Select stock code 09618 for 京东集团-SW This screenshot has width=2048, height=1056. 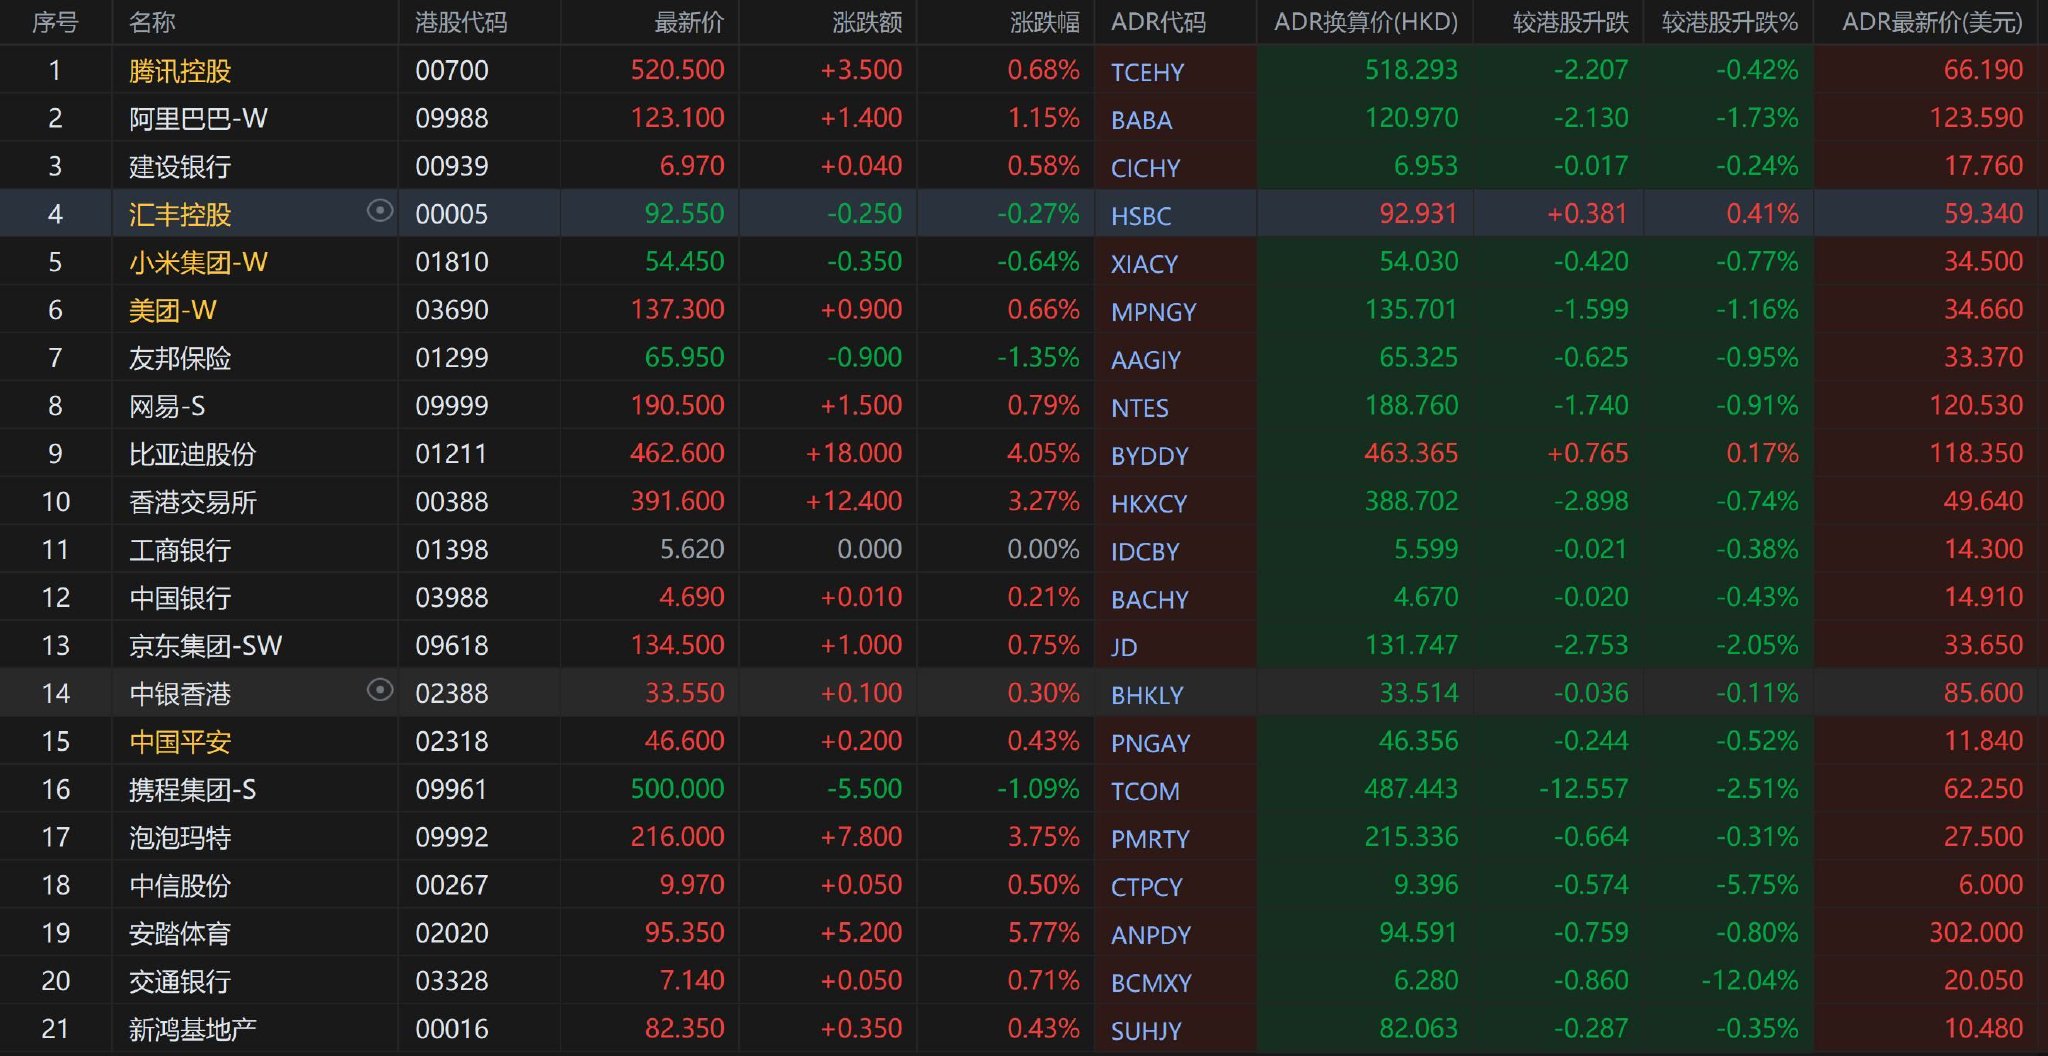click(451, 646)
